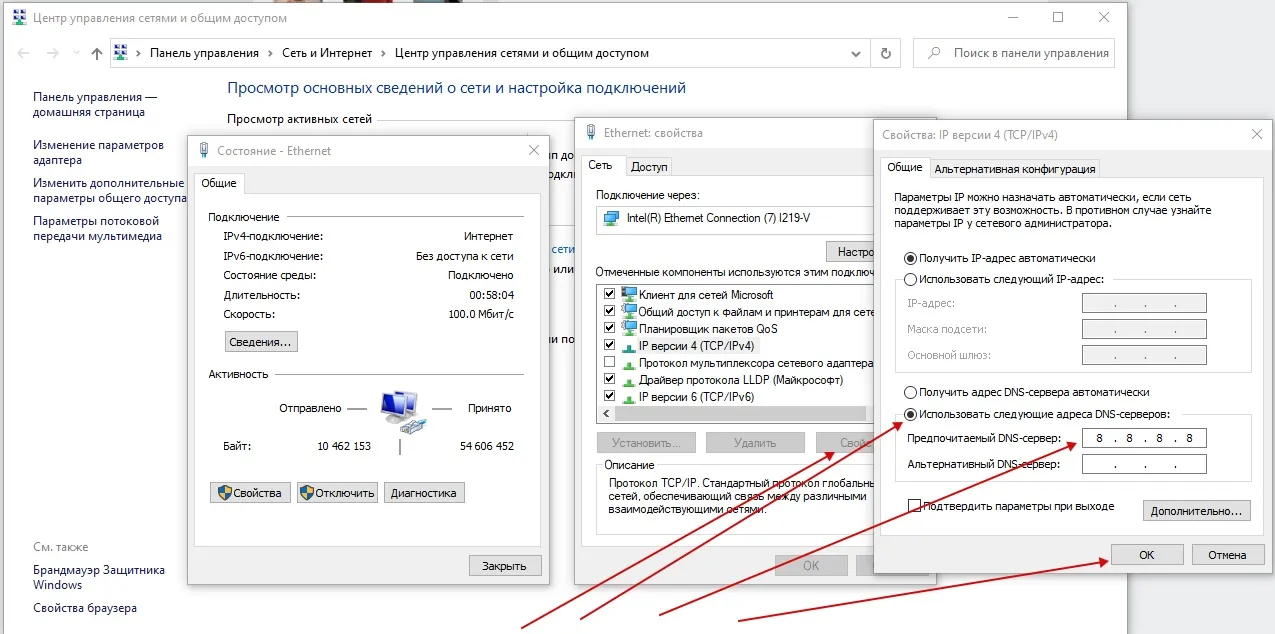Click the refresh icon in address bar
This screenshot has height=634, width=1275.
[884, 53]
